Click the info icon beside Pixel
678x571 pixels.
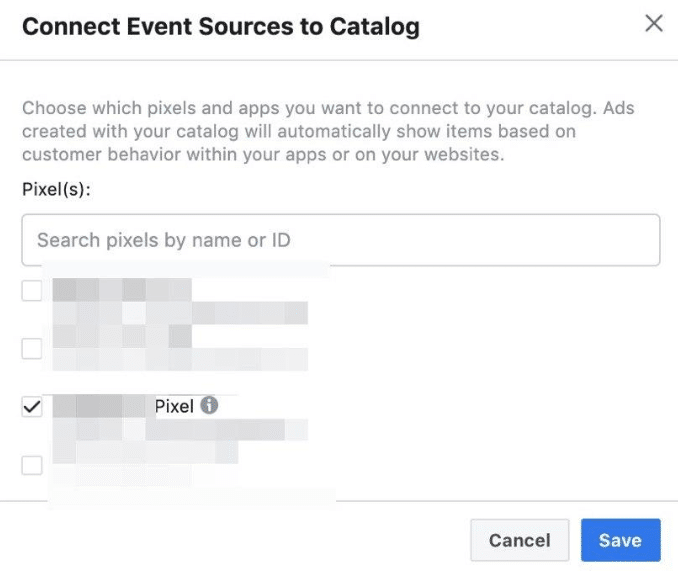coord(209,406)
